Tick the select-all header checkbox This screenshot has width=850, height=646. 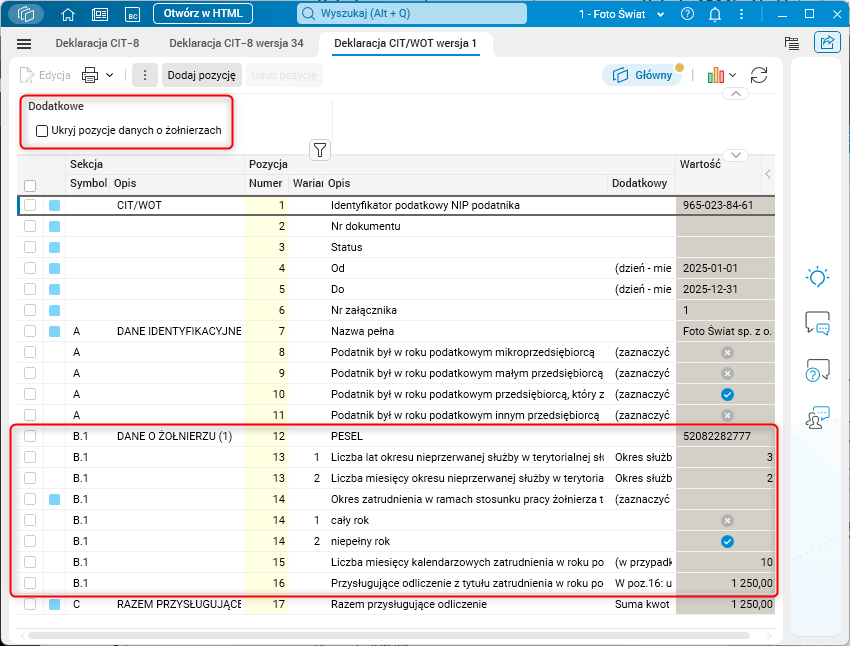click(x=30, y=186)
